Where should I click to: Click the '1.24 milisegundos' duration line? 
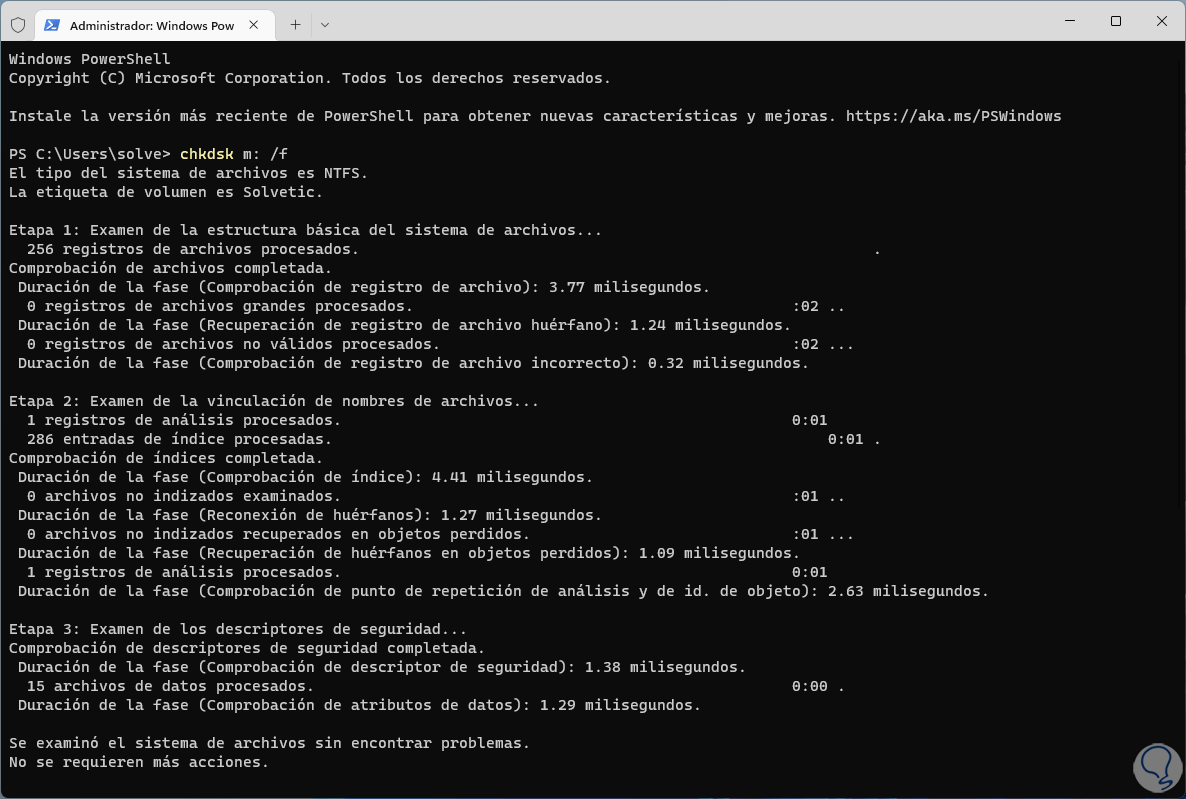[x=405, y=325]
